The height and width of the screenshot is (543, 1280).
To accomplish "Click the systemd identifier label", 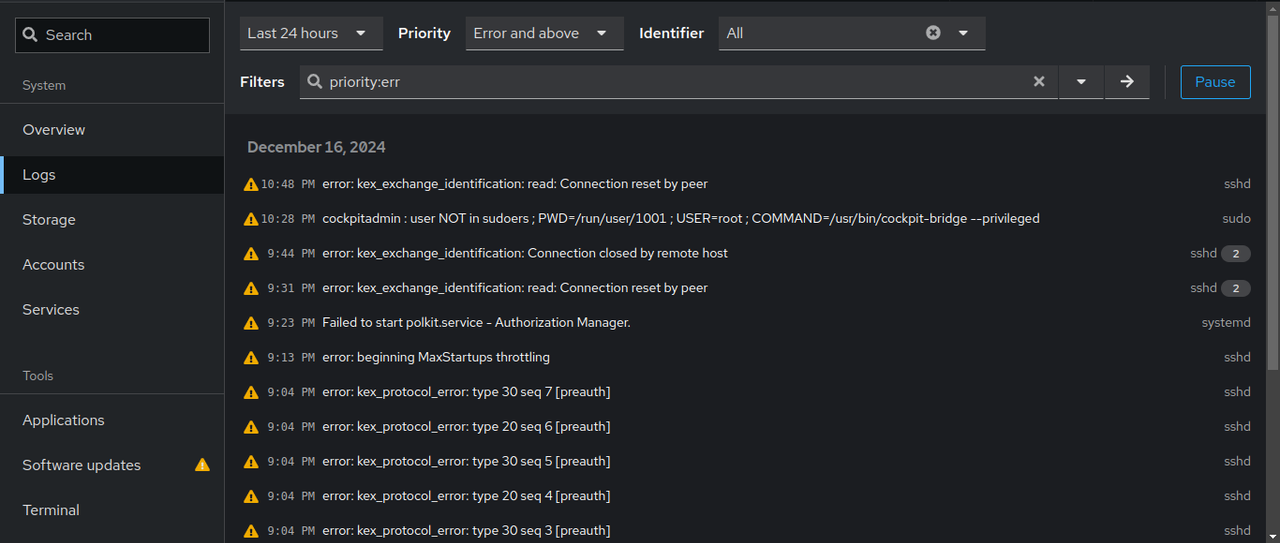I will point(1226,322).
